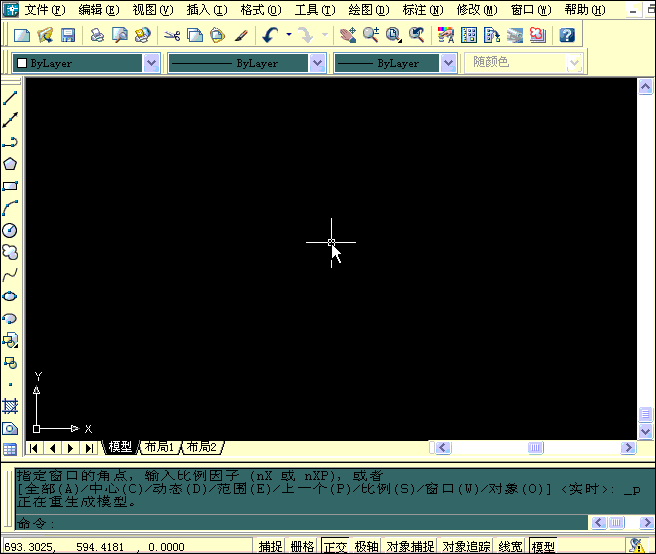The image size is (656, 554).
Task: Select the Polyline tool
Action: (10, 142)
